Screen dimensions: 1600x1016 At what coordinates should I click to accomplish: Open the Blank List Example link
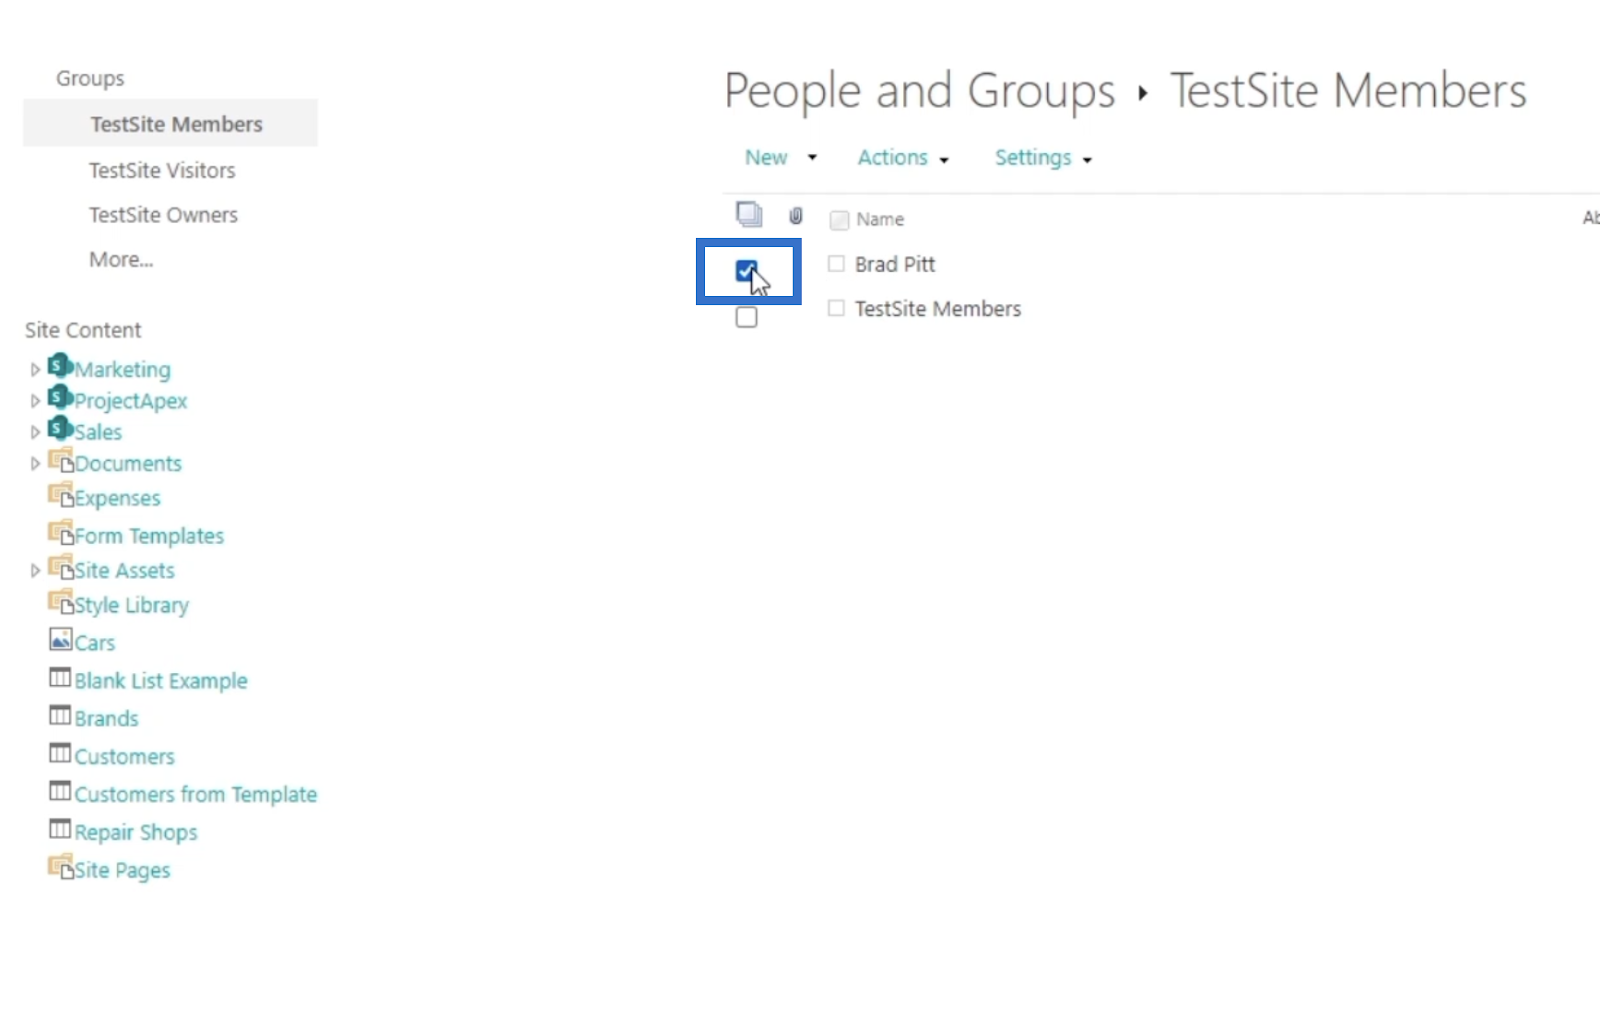(161, 681)
